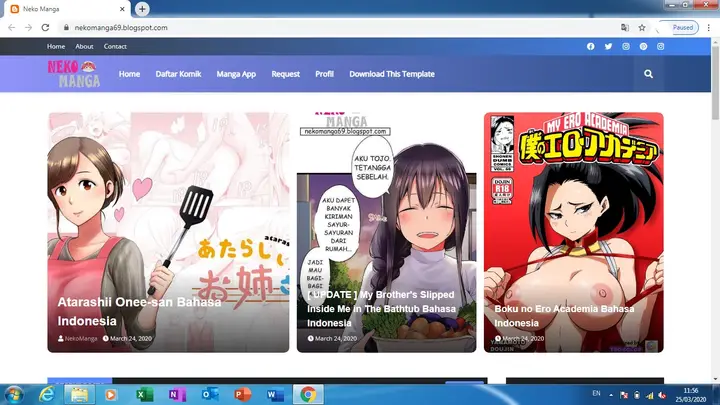
Task: Open the Windows Start menu
Action: click(13, 394)
